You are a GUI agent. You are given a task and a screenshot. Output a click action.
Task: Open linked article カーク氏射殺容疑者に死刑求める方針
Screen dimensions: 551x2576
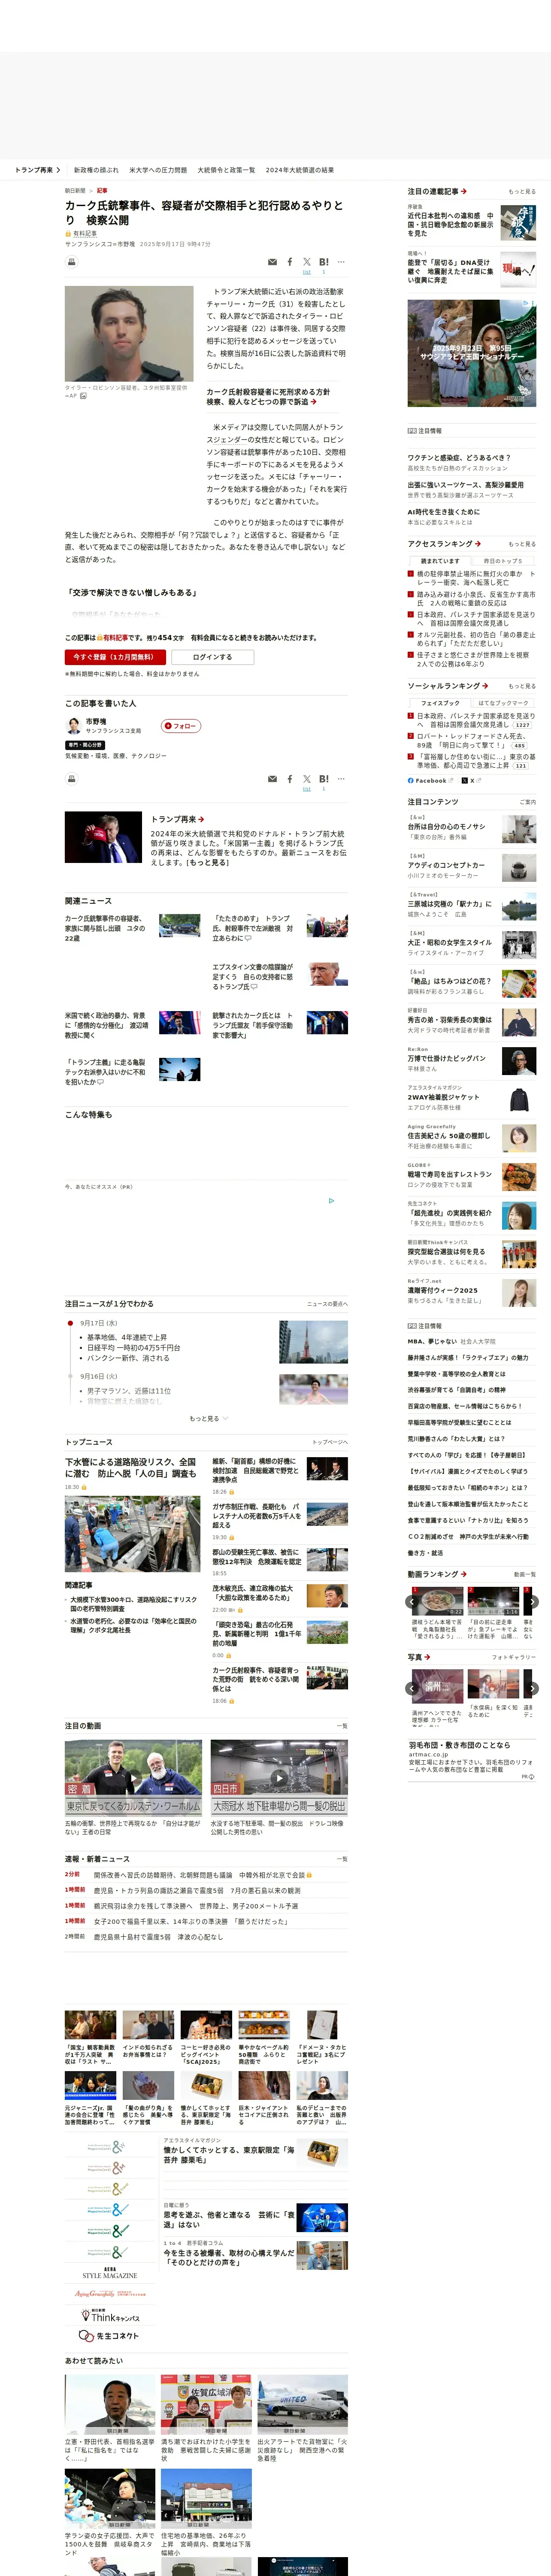click(268, 397)
